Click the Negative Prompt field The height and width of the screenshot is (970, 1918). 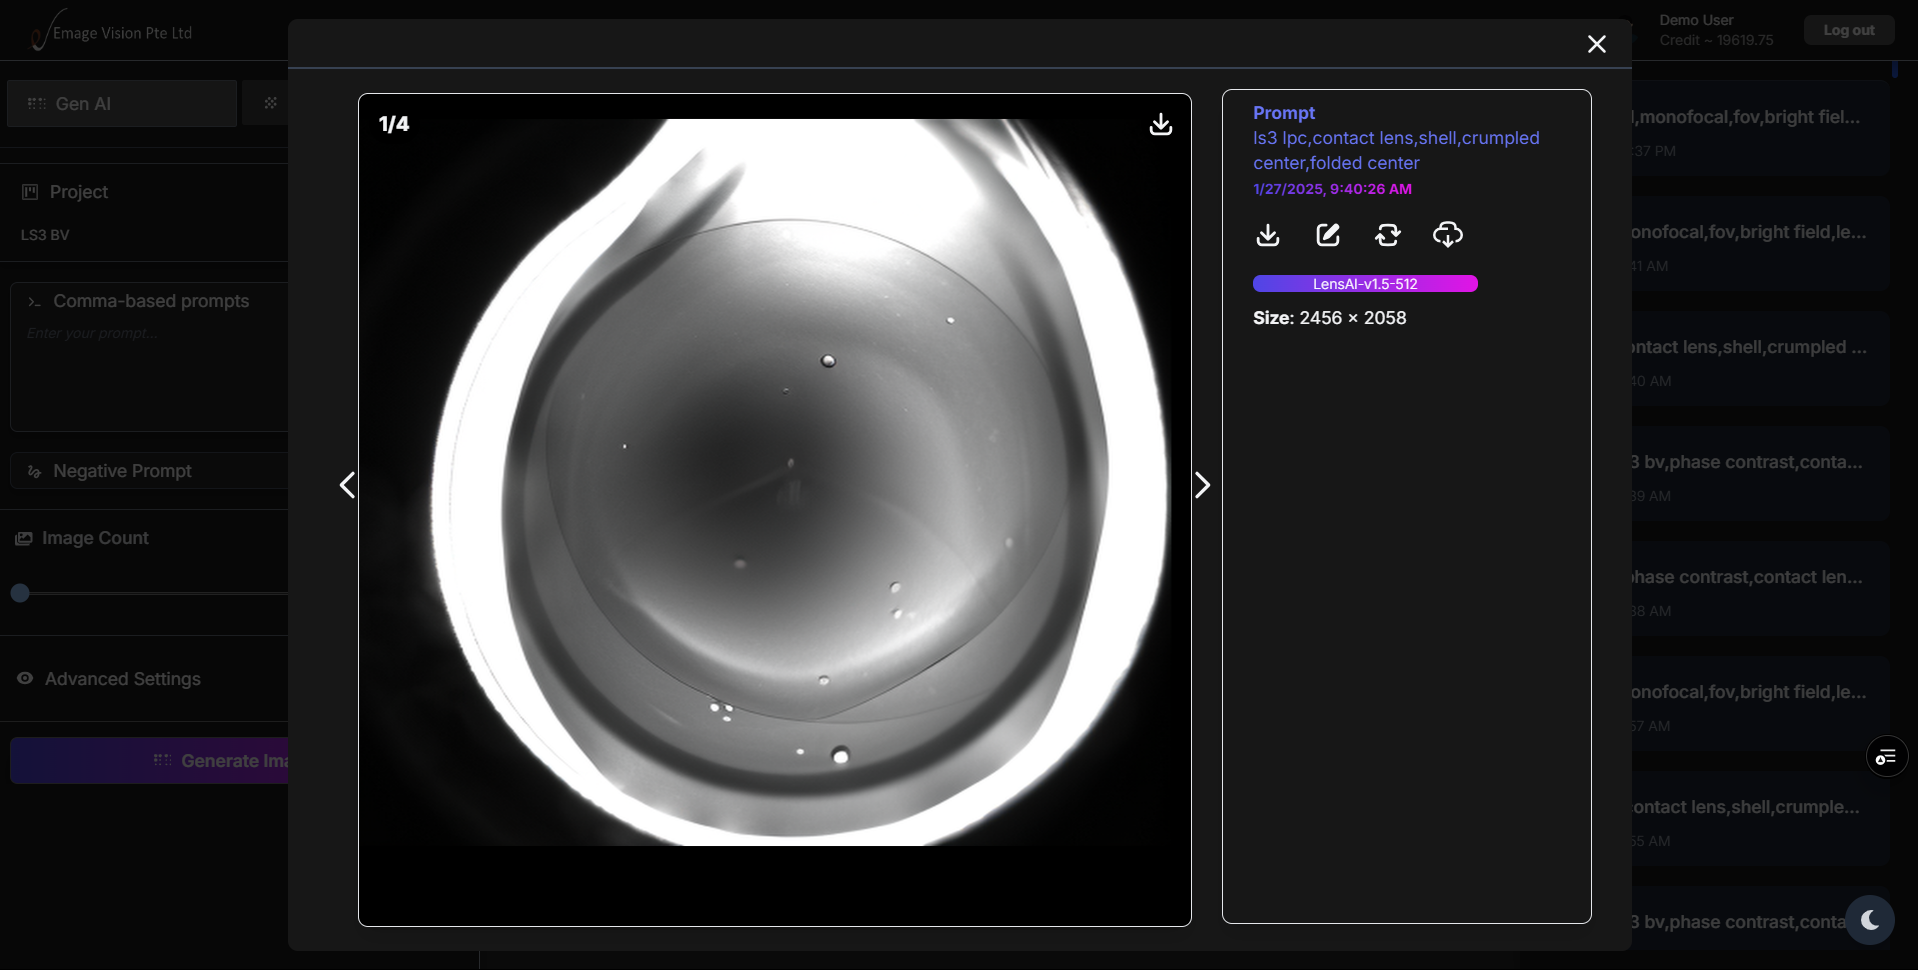point(150,471)
